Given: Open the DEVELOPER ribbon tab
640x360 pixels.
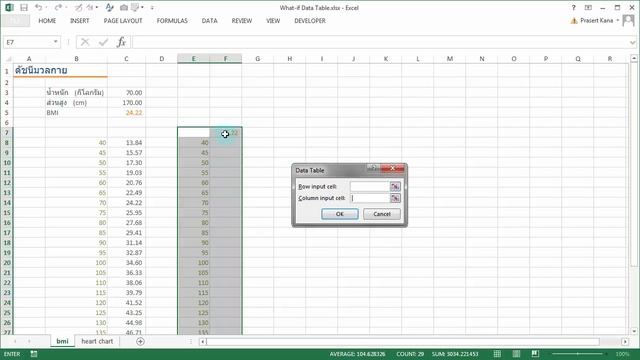Looking at the screenshot, I should tap(310, 21).
